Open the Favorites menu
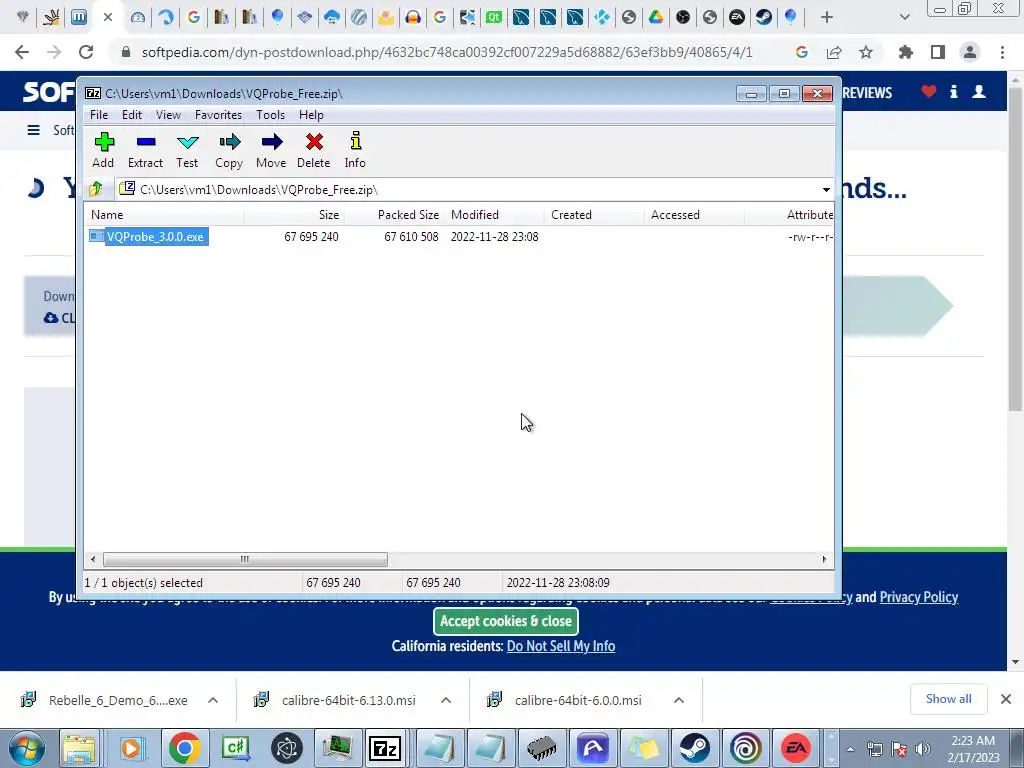Image resolution: width=1024 pixels, height=768 pixels. [x=218, y=115]
